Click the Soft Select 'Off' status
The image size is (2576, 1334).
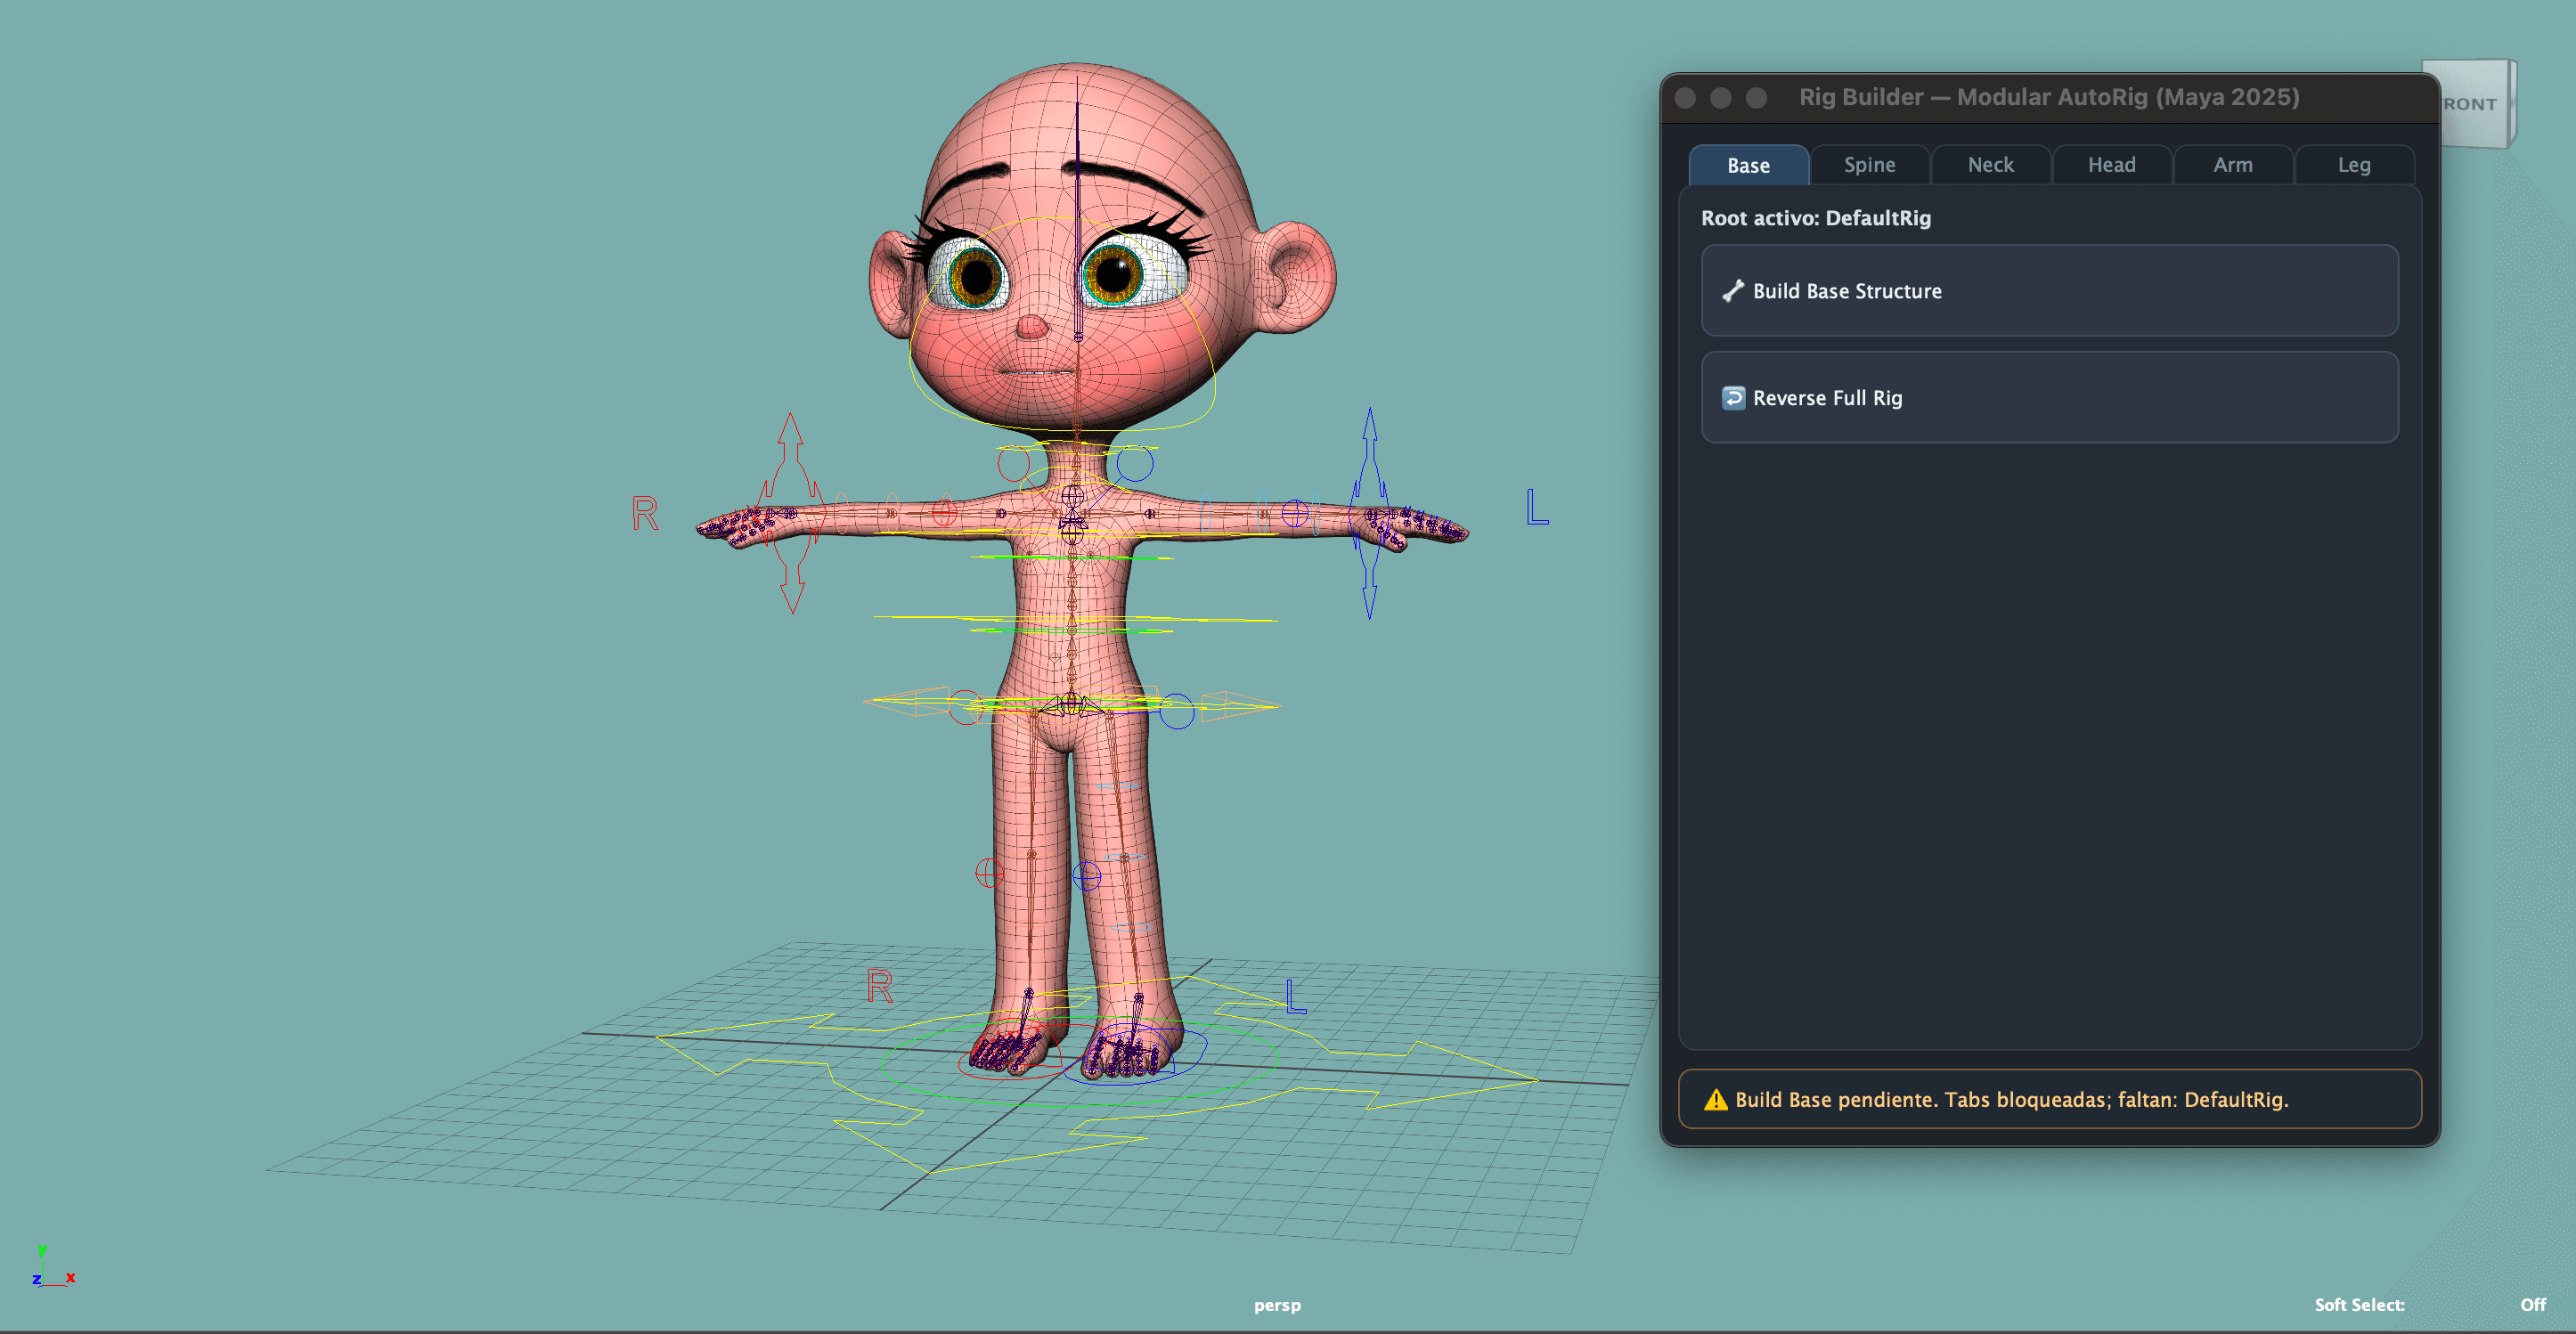pos(2532,1305)
